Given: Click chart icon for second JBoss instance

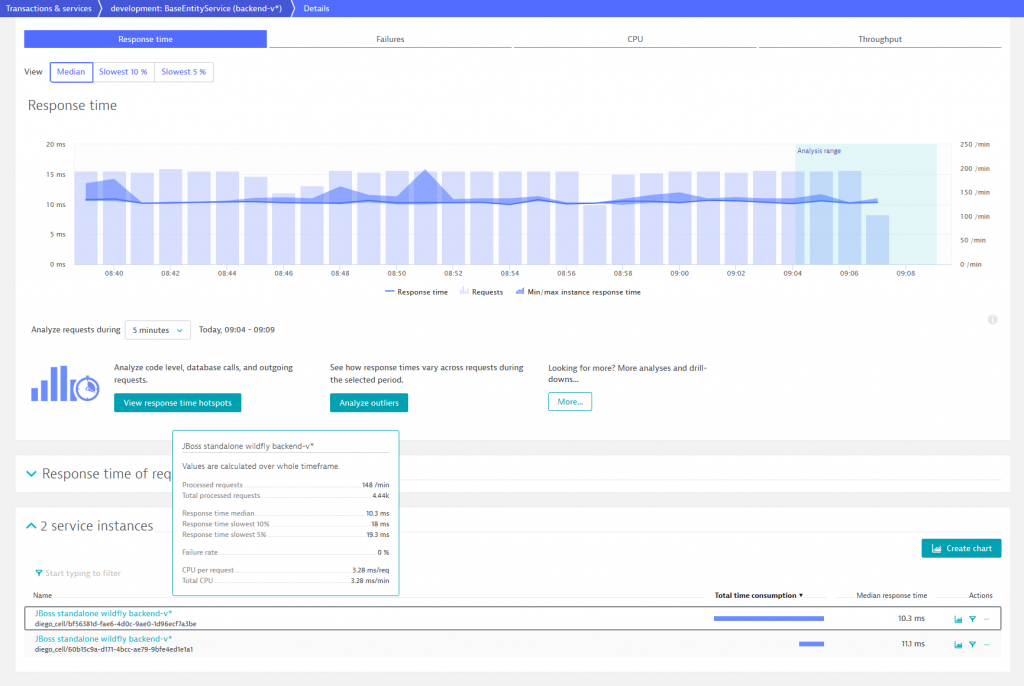Looking at the screenshot, I should click(x=958, y=645).
